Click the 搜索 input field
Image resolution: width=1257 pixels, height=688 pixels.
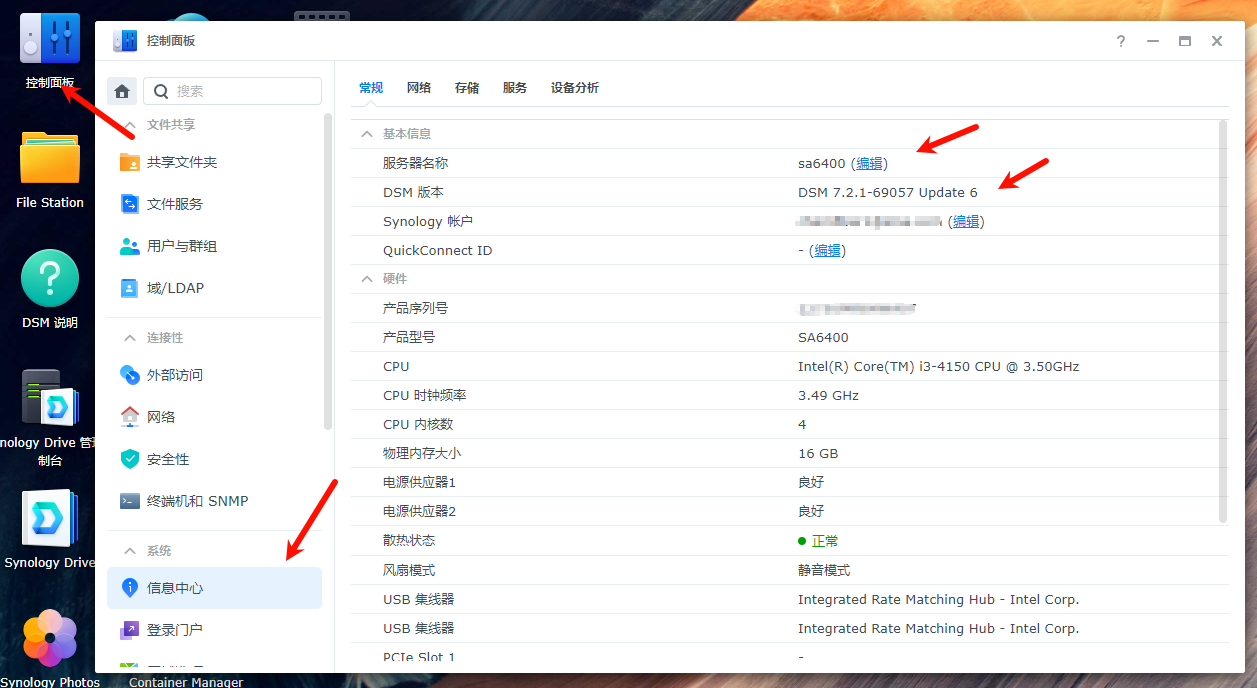(233, 91)
